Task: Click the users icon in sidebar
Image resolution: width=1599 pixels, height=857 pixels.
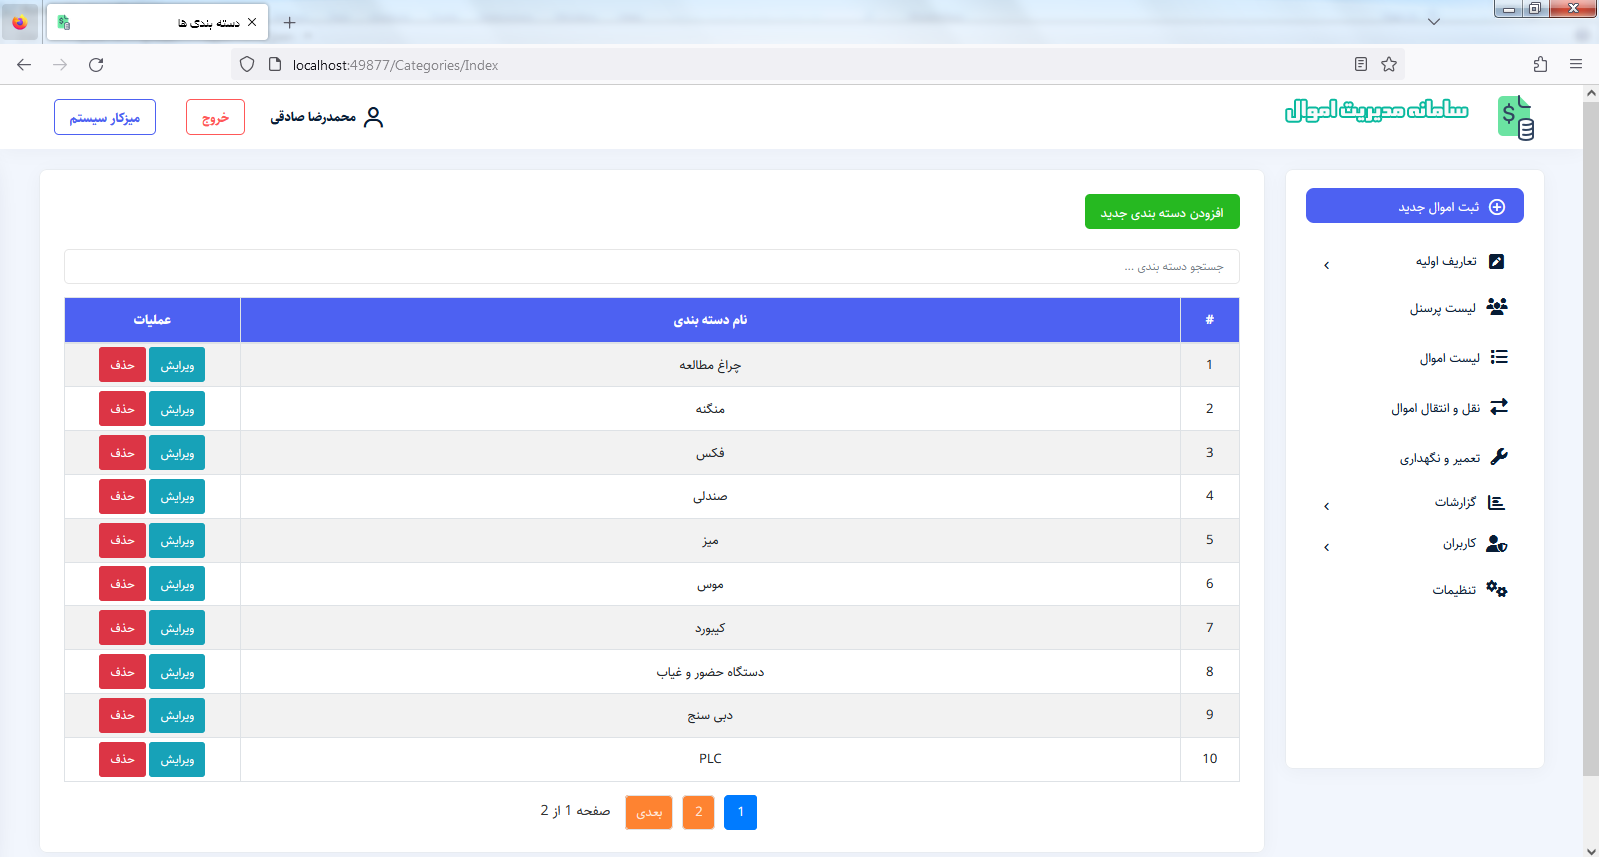Action: 1496,544
